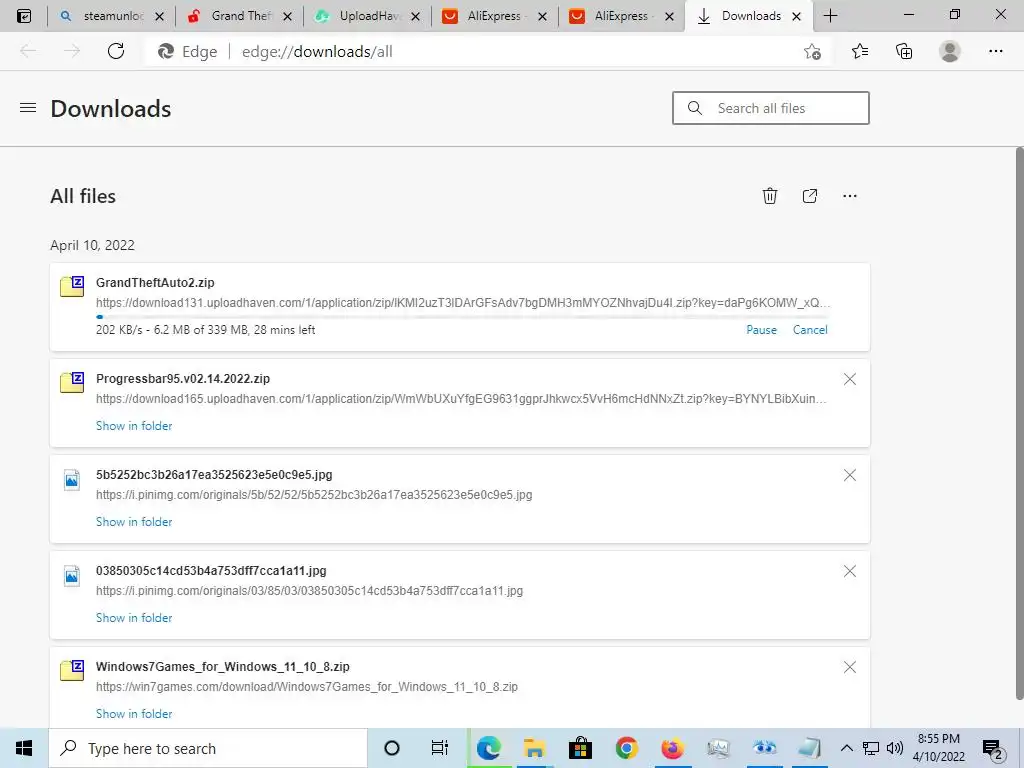The width and height of the screenshot is (1024, 768).
Task: Switch to the Grand Theft tab
Action: (x=239, y=16)
